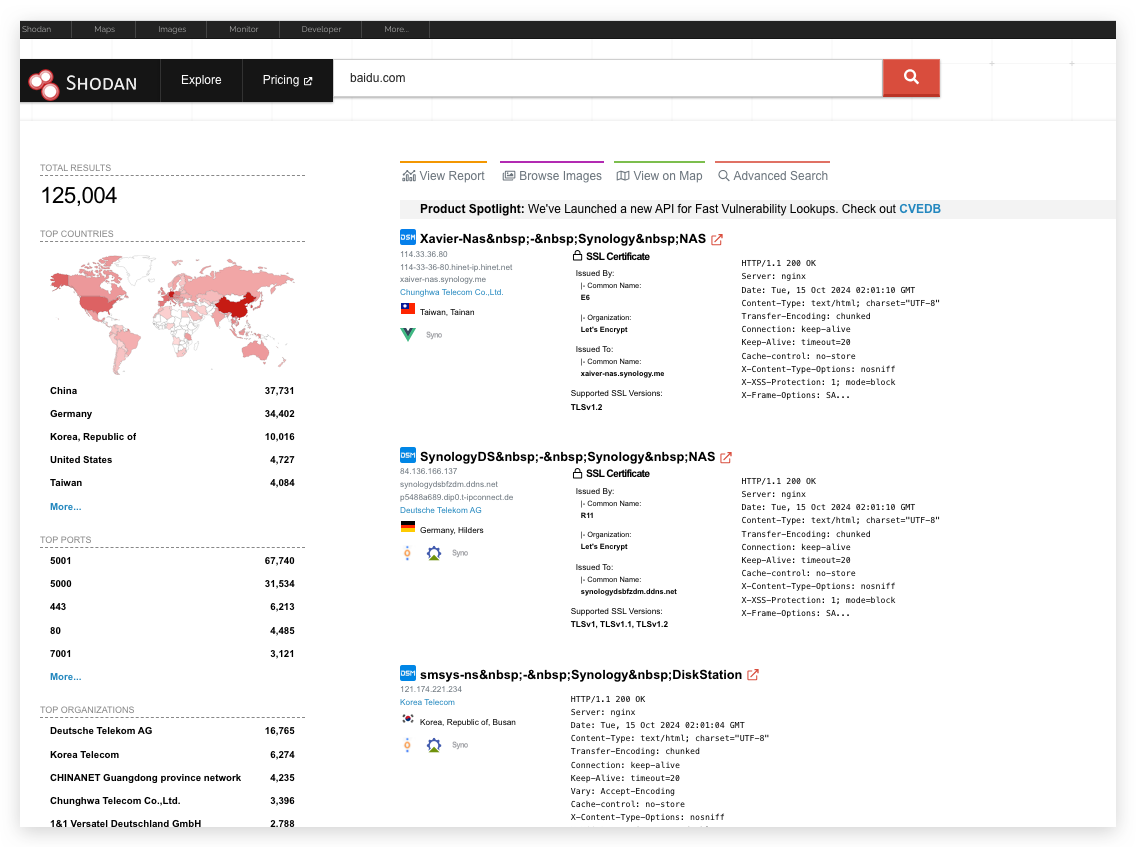Click the blue gear tag icon under Korea, Busan
The image size is (1136, 847).
434,745
